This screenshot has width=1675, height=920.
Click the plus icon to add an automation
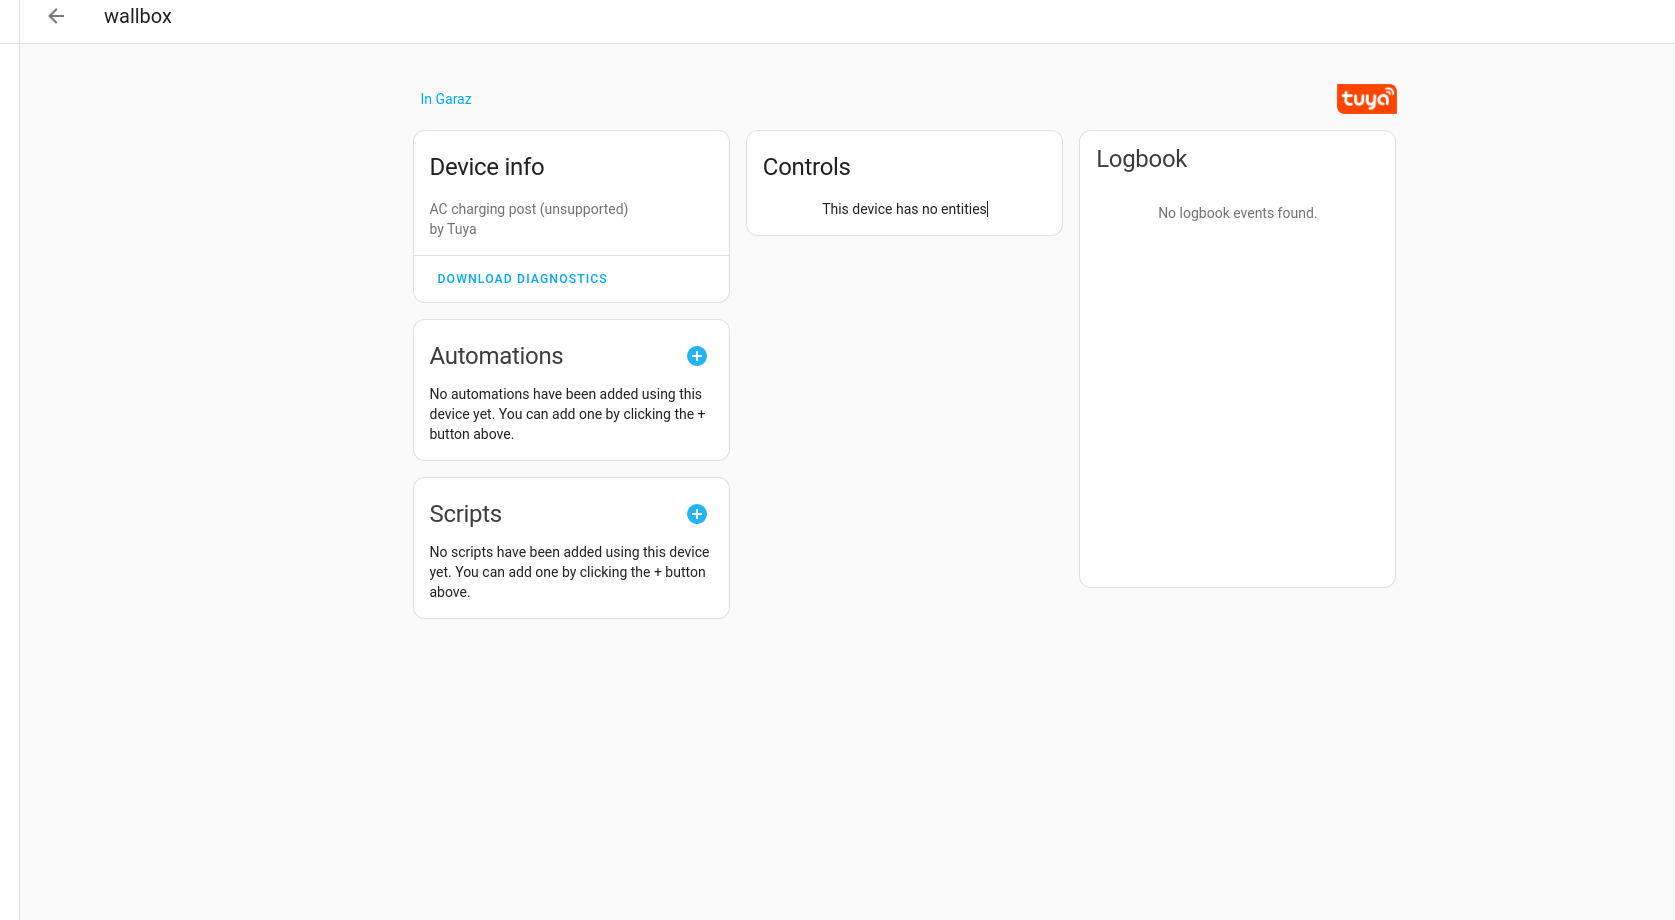point(697,355)
